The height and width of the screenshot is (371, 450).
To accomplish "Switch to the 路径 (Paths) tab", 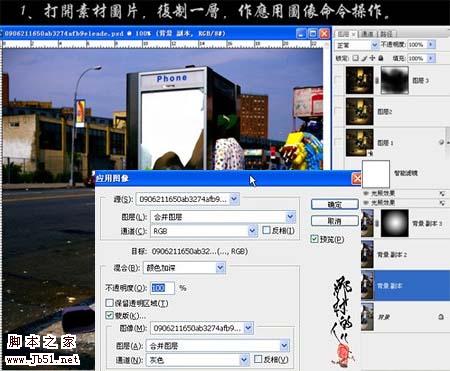I will 386,34.
